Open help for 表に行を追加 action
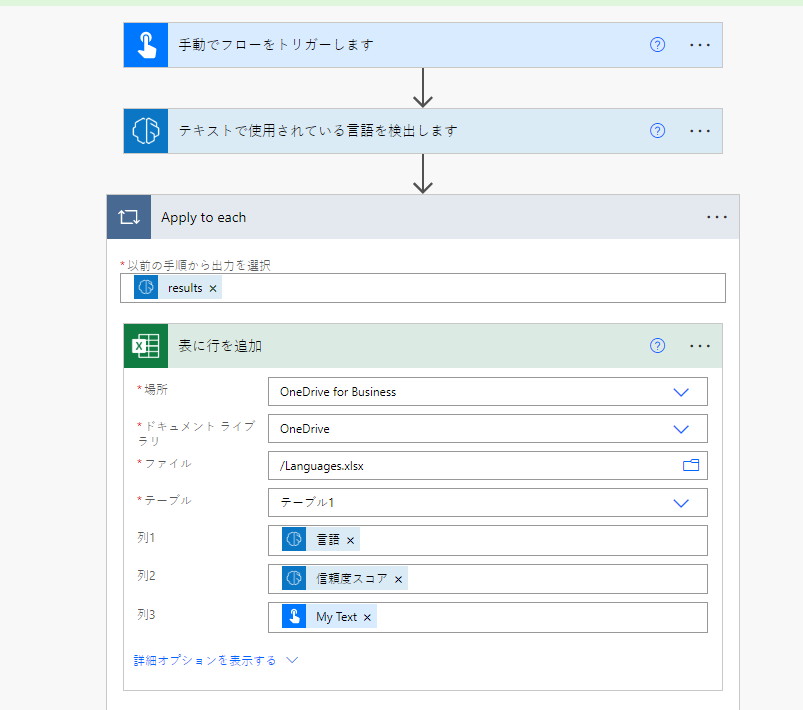The height and width of the screenshot is (710, 803). tap(657, 346)
